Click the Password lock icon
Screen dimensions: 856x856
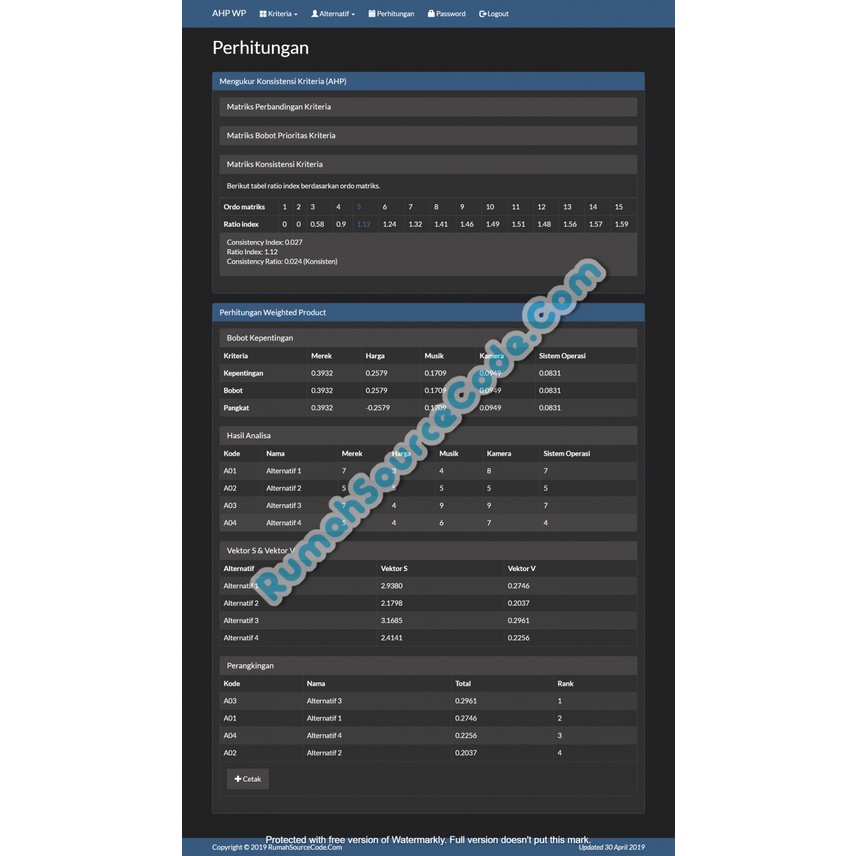431,14
